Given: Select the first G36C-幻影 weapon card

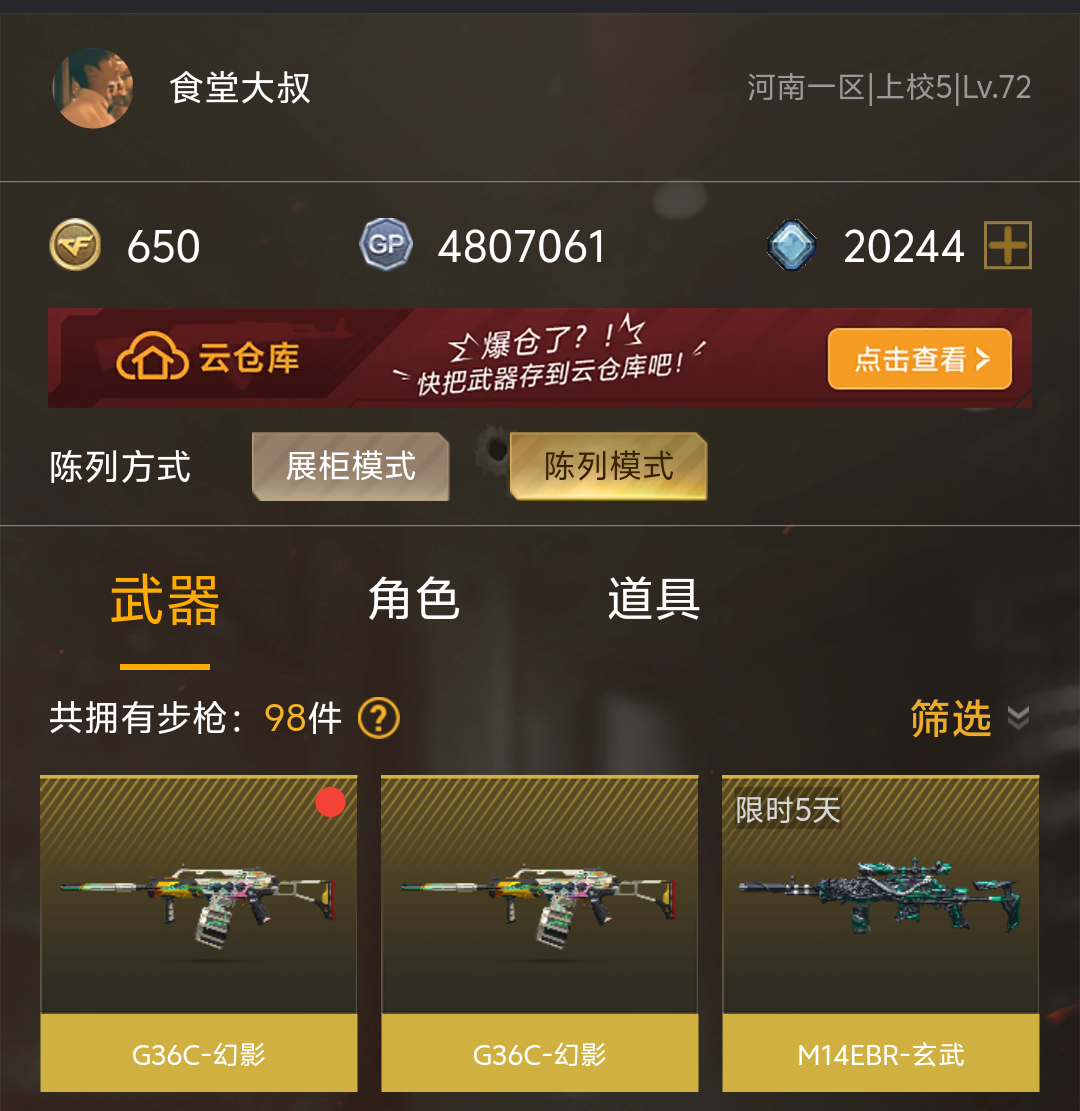Looking at the screenshot, I should [199, 934].
